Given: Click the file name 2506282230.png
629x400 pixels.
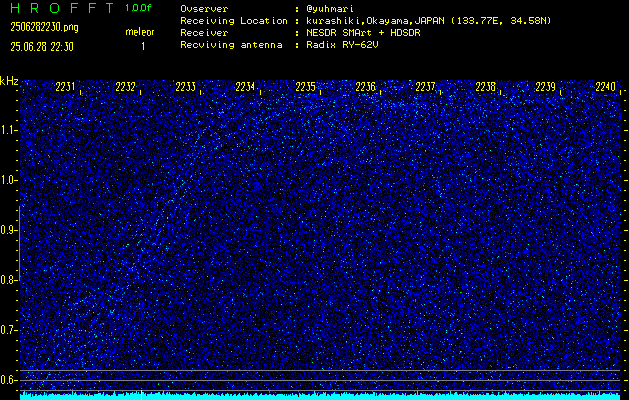Looking at the screenshot, I should click(x=45, y=27).
